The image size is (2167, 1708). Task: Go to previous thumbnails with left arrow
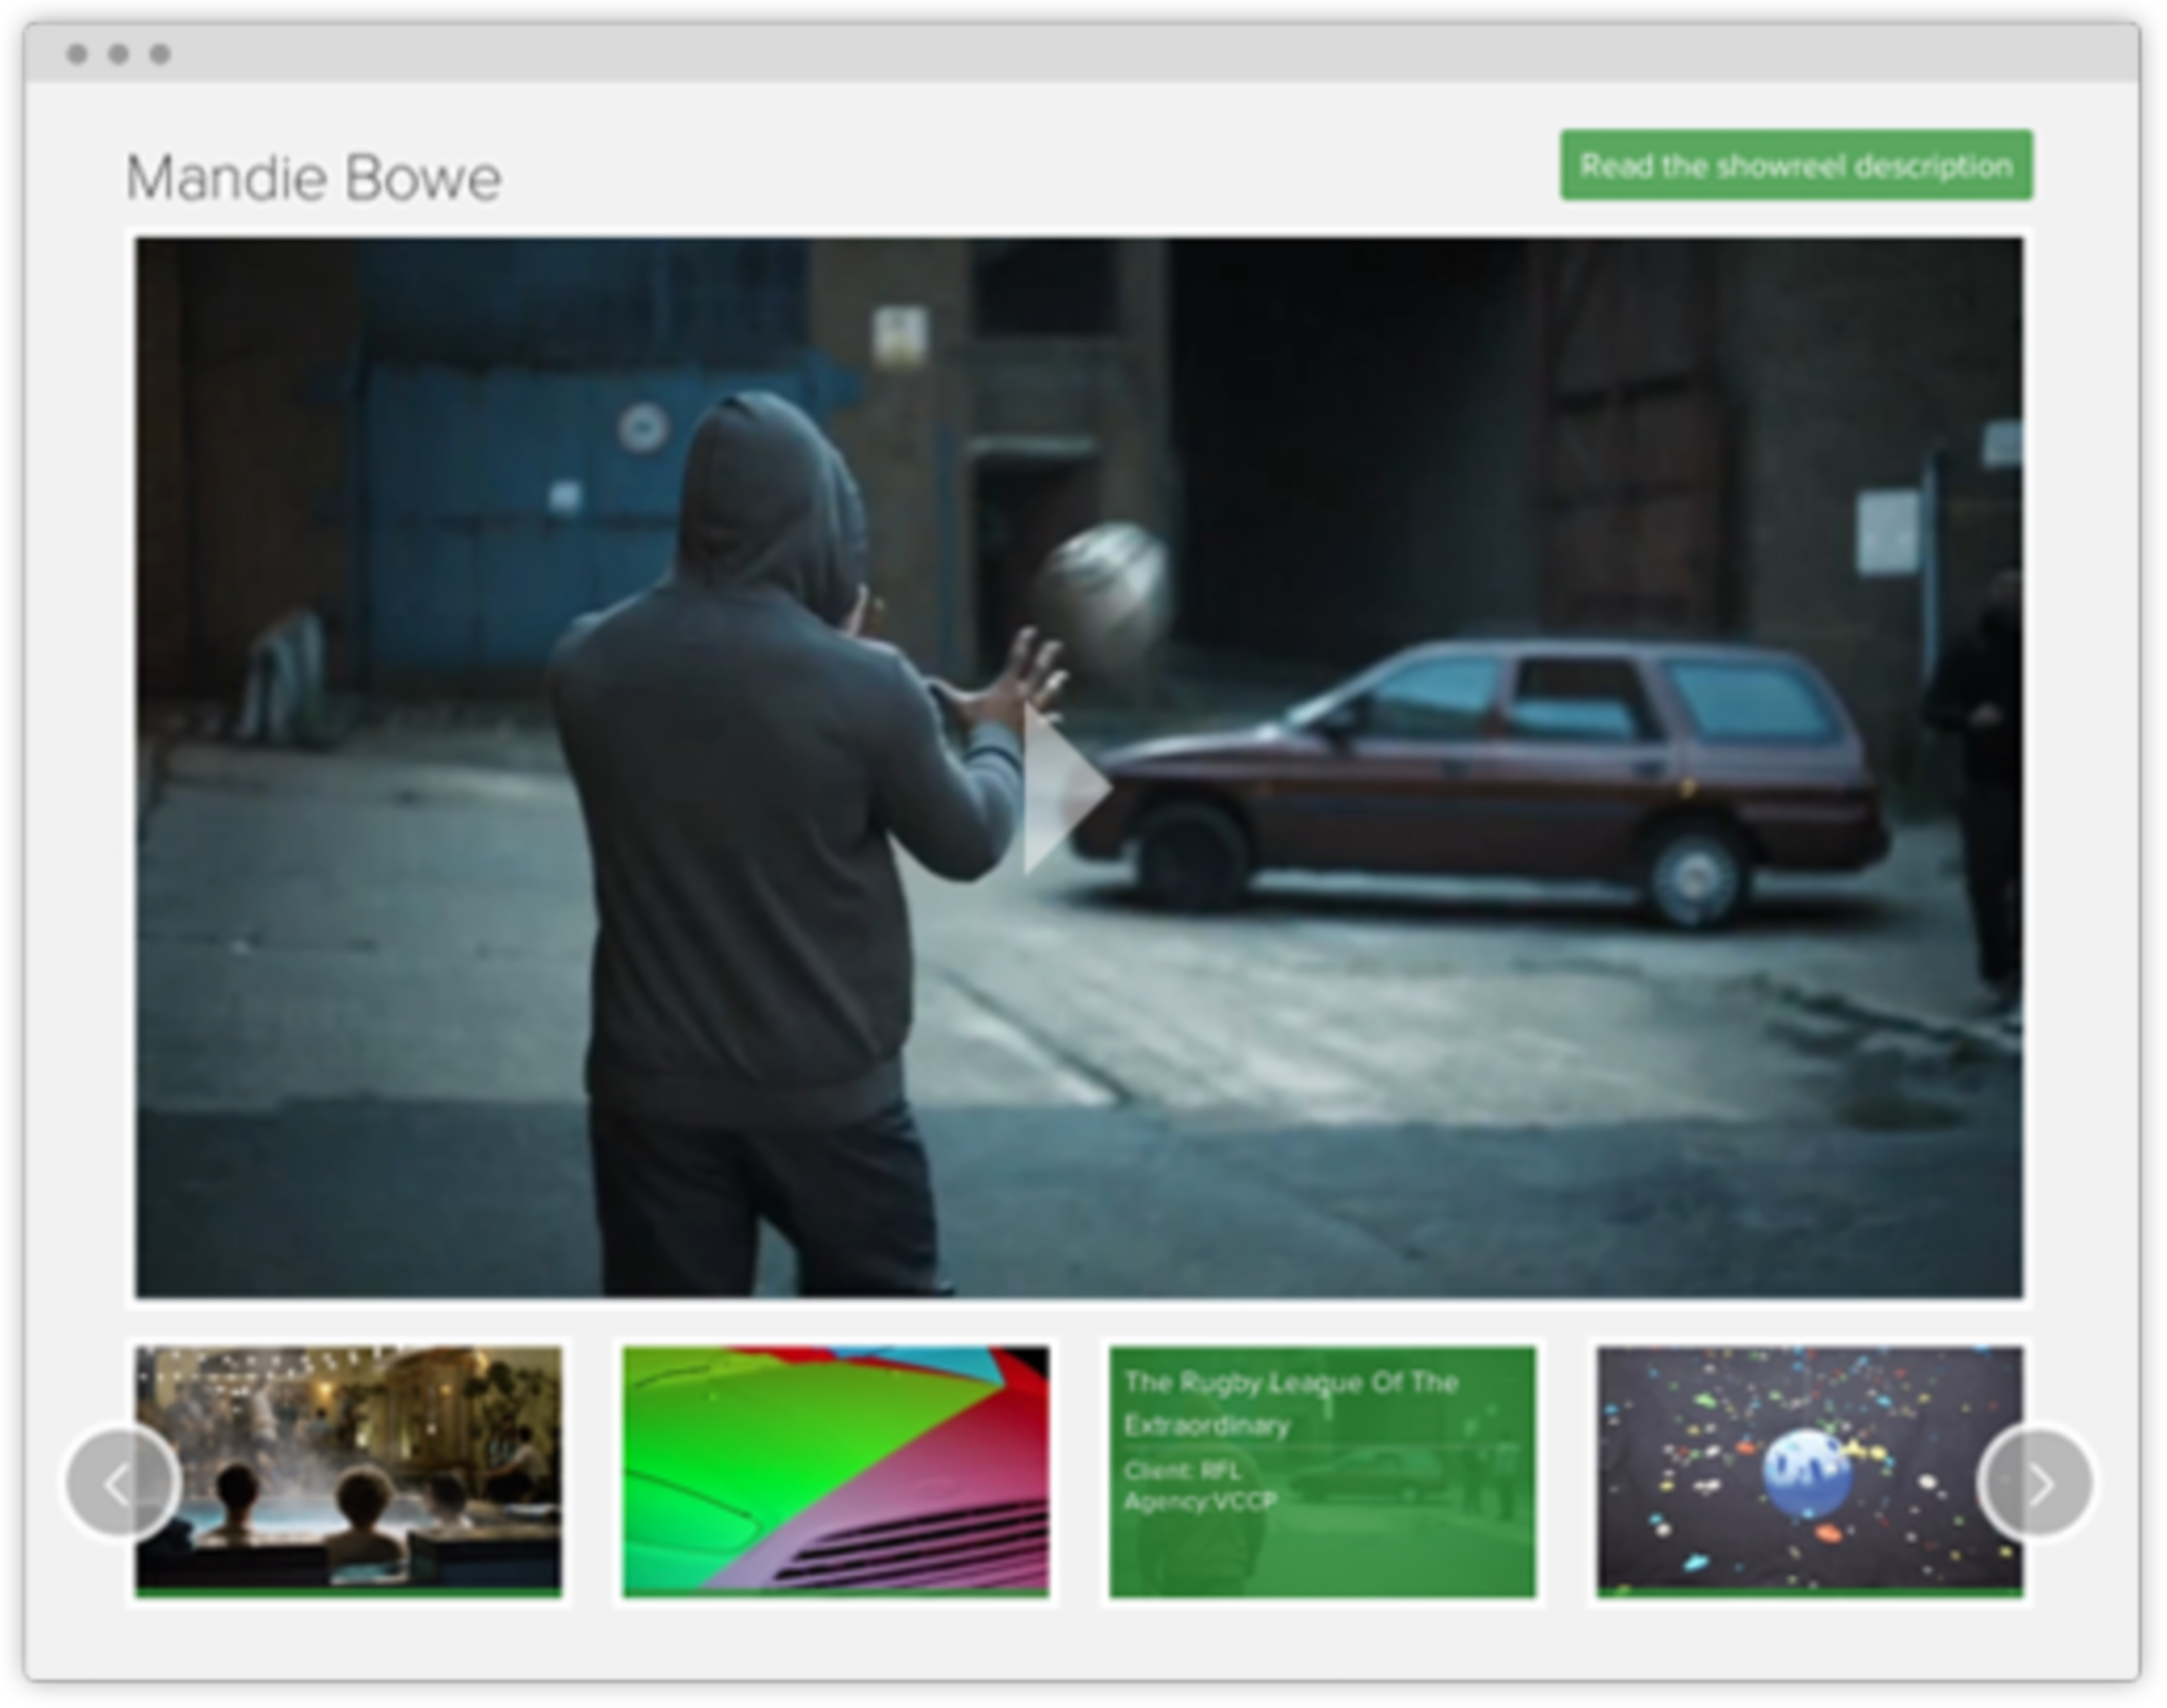[122, 1483]
